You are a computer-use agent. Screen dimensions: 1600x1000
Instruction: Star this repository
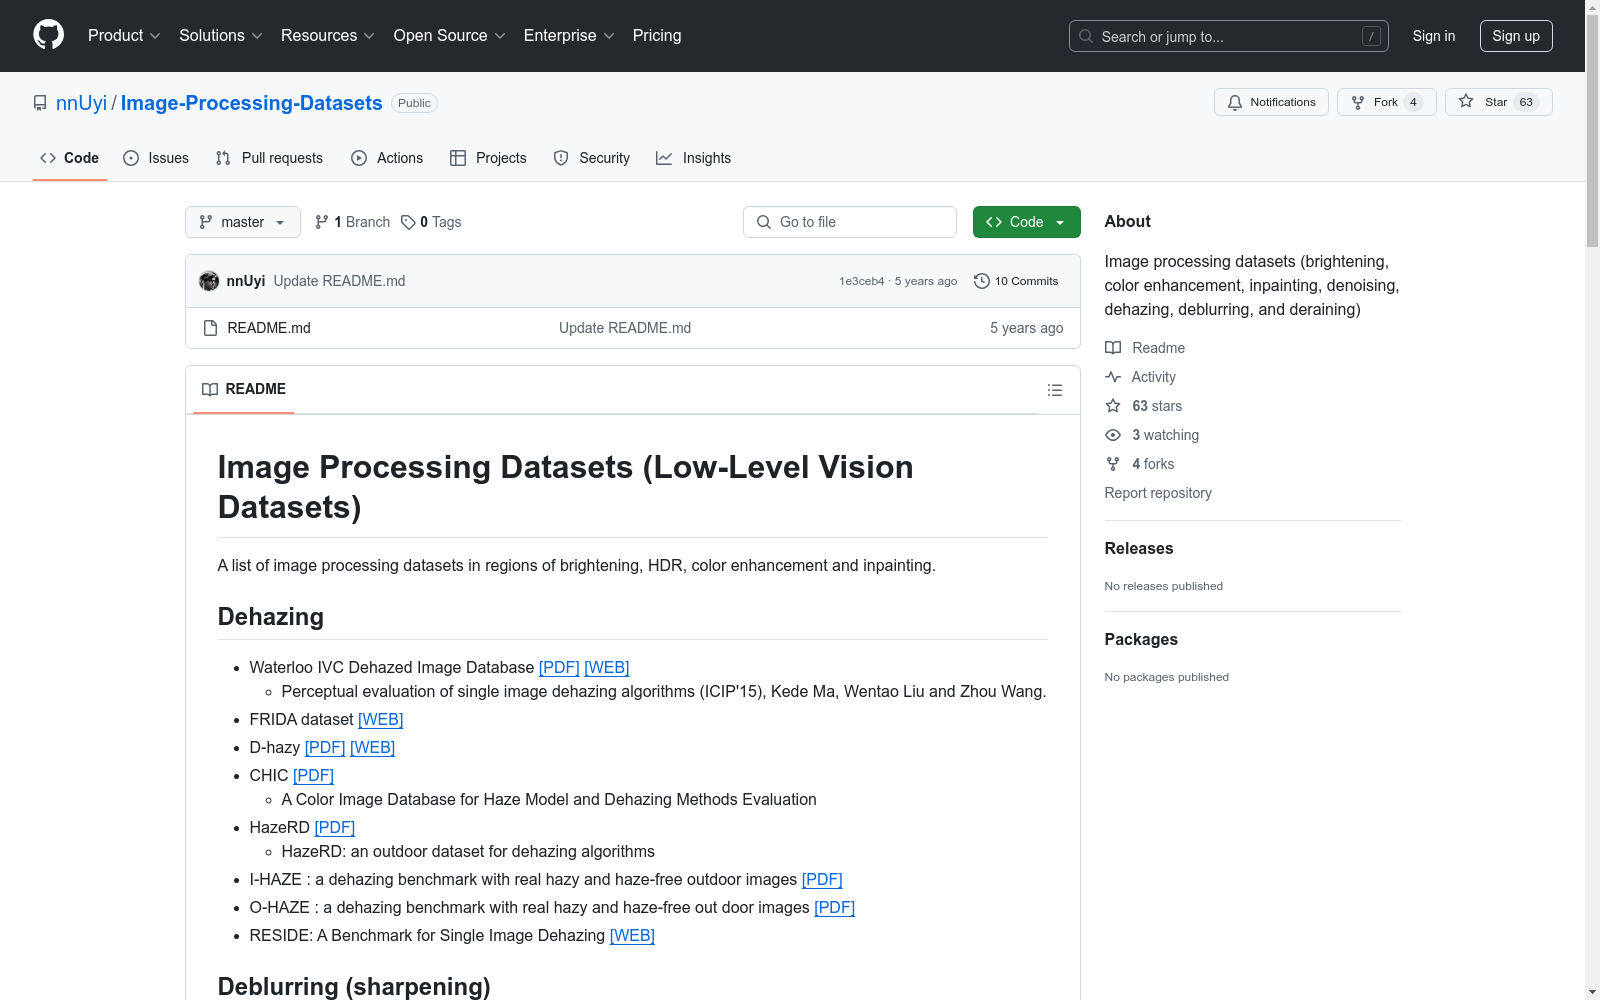coord(1498,102)
